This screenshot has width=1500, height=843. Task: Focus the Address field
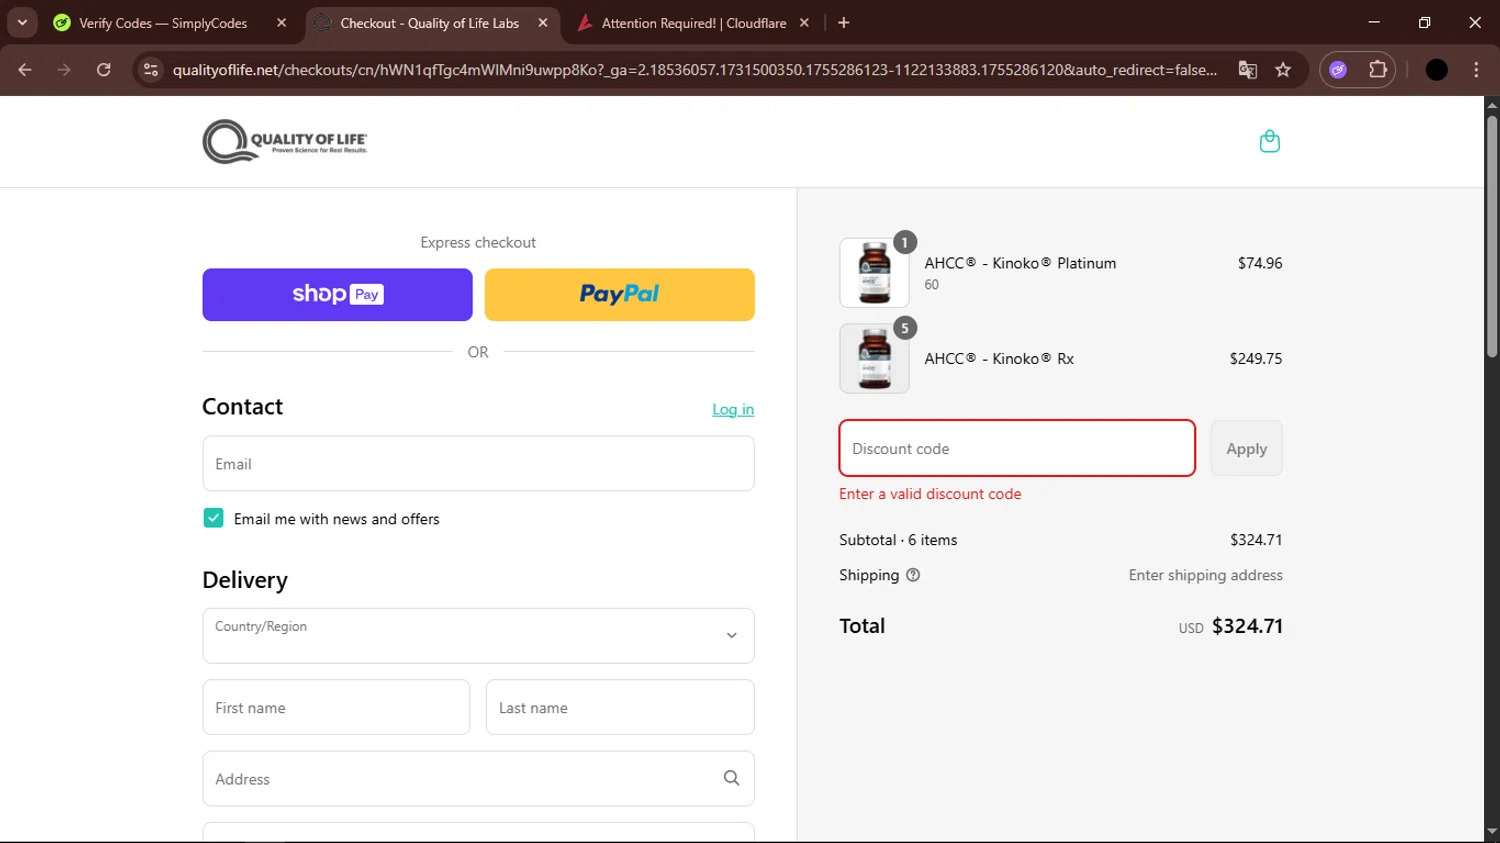click(478, 778)
